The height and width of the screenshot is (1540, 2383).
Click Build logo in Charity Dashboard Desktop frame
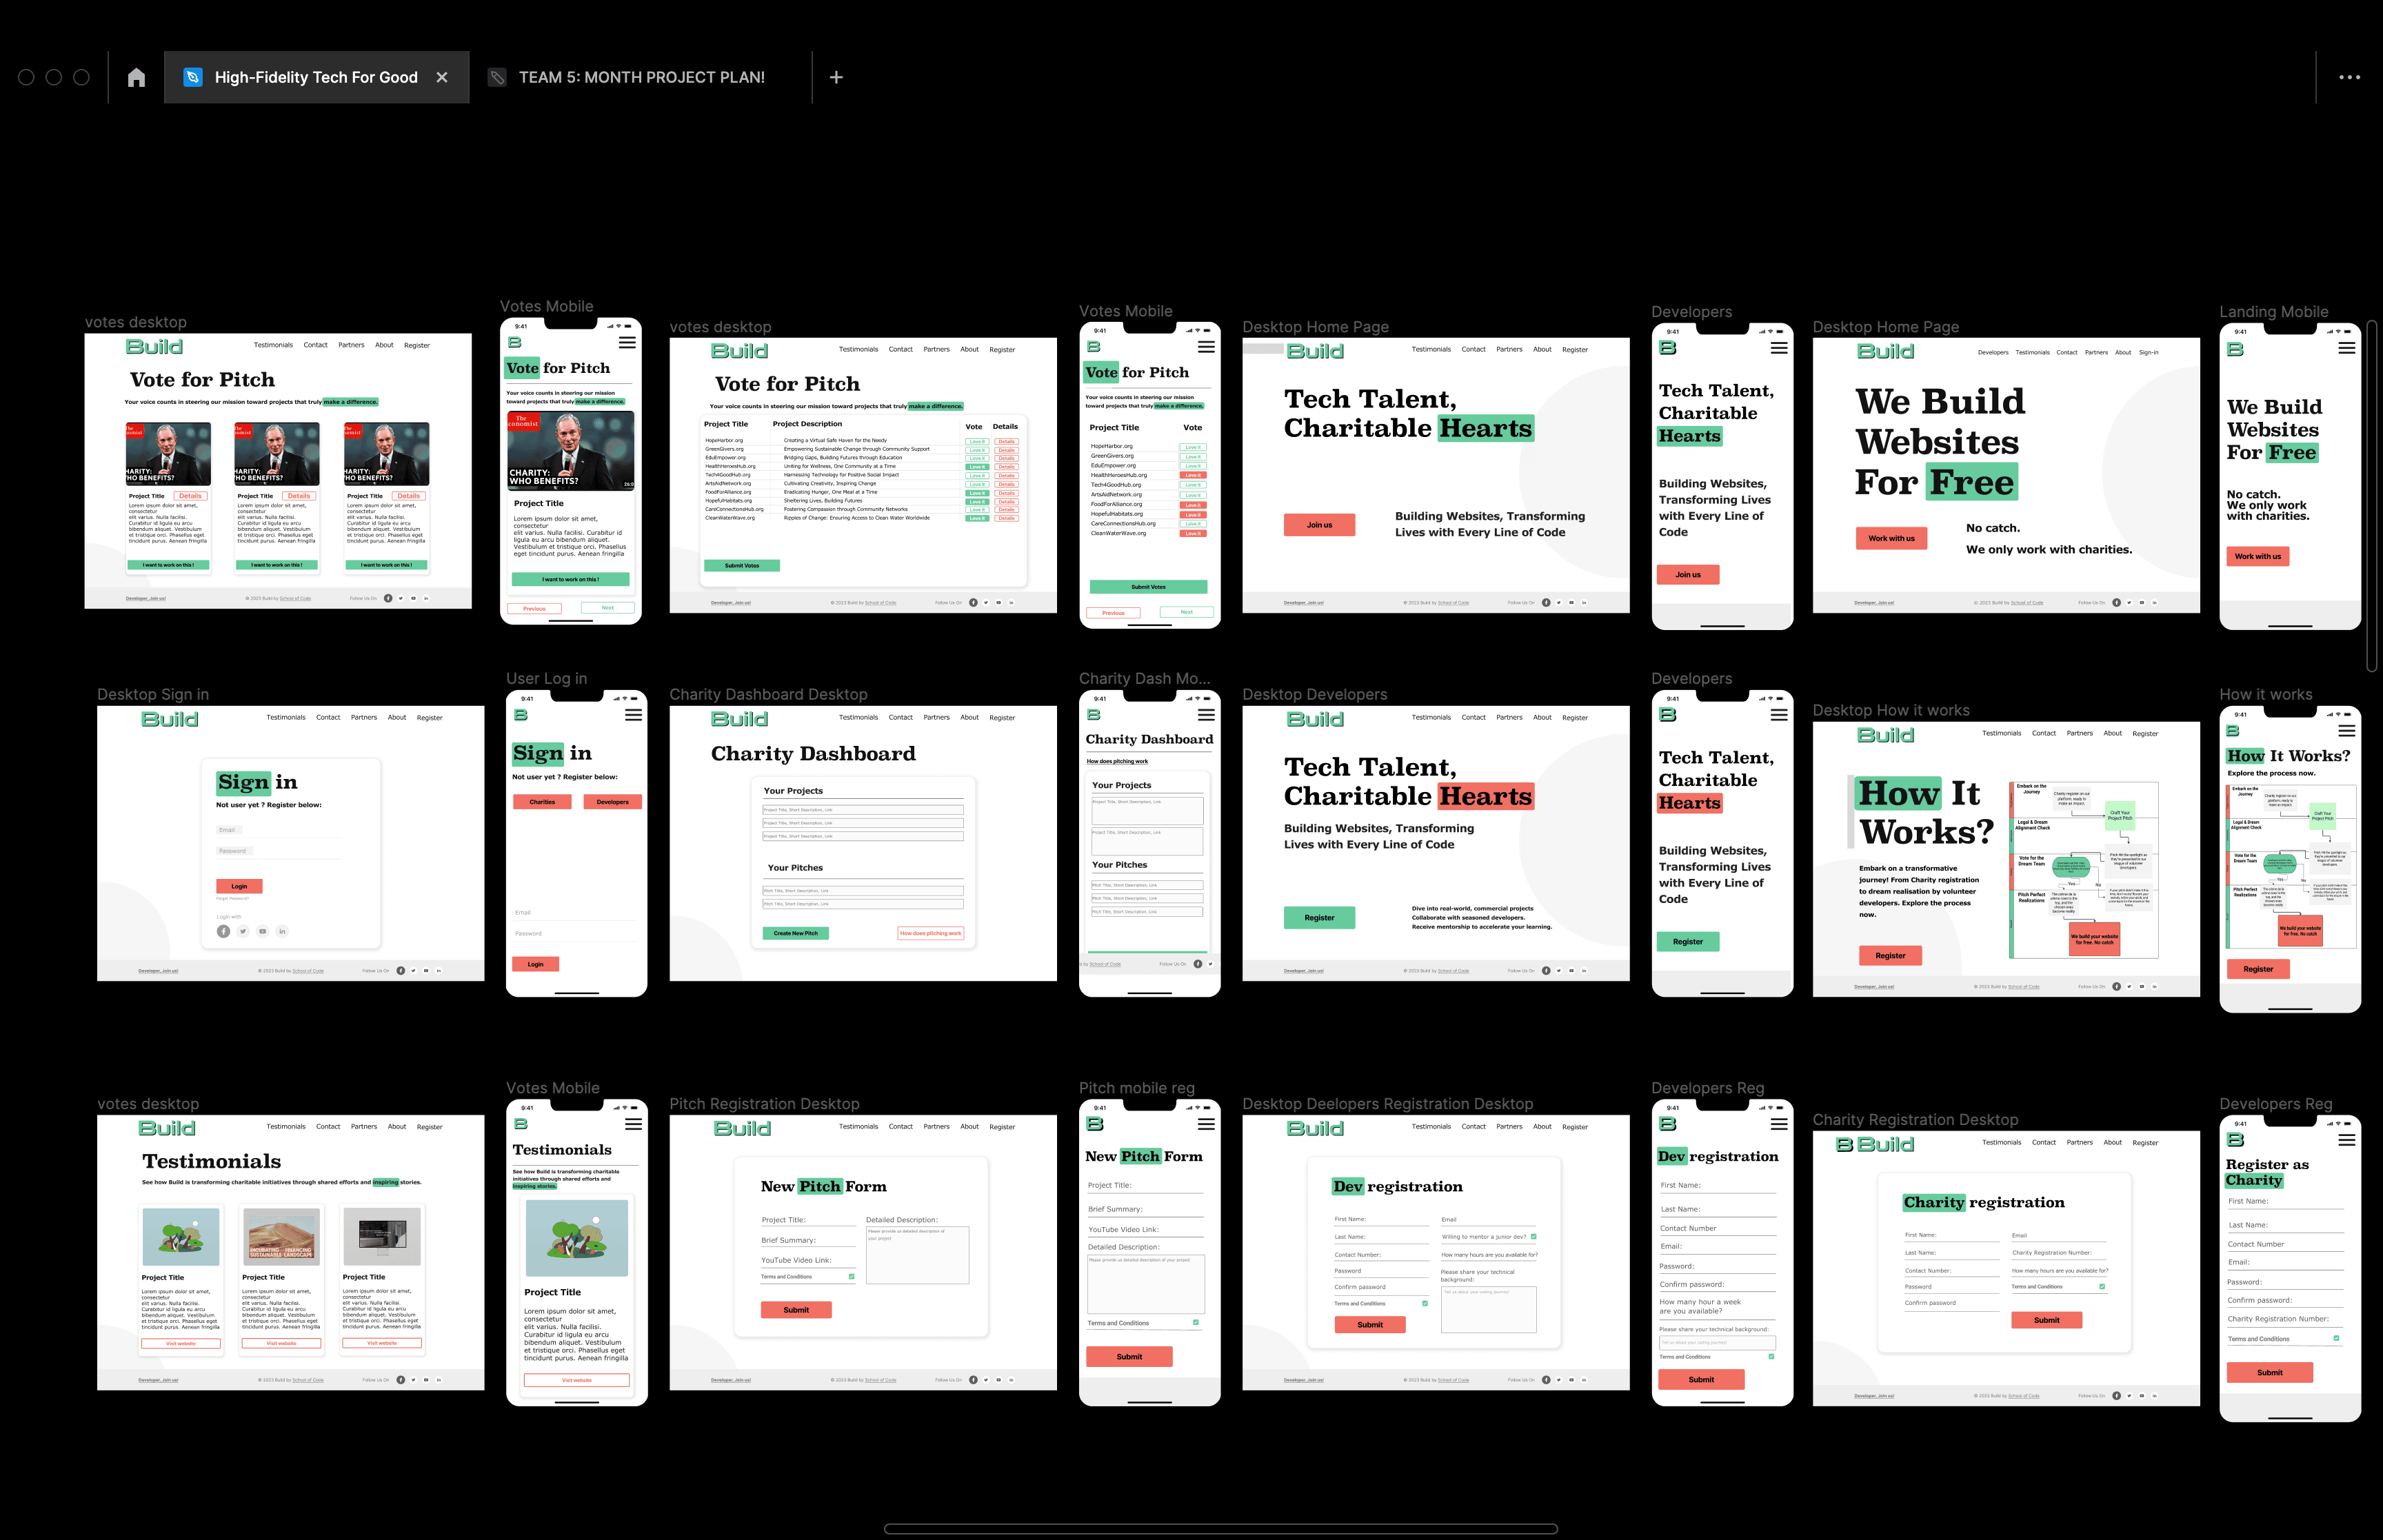pyautogui.click(x=740, y=719)
